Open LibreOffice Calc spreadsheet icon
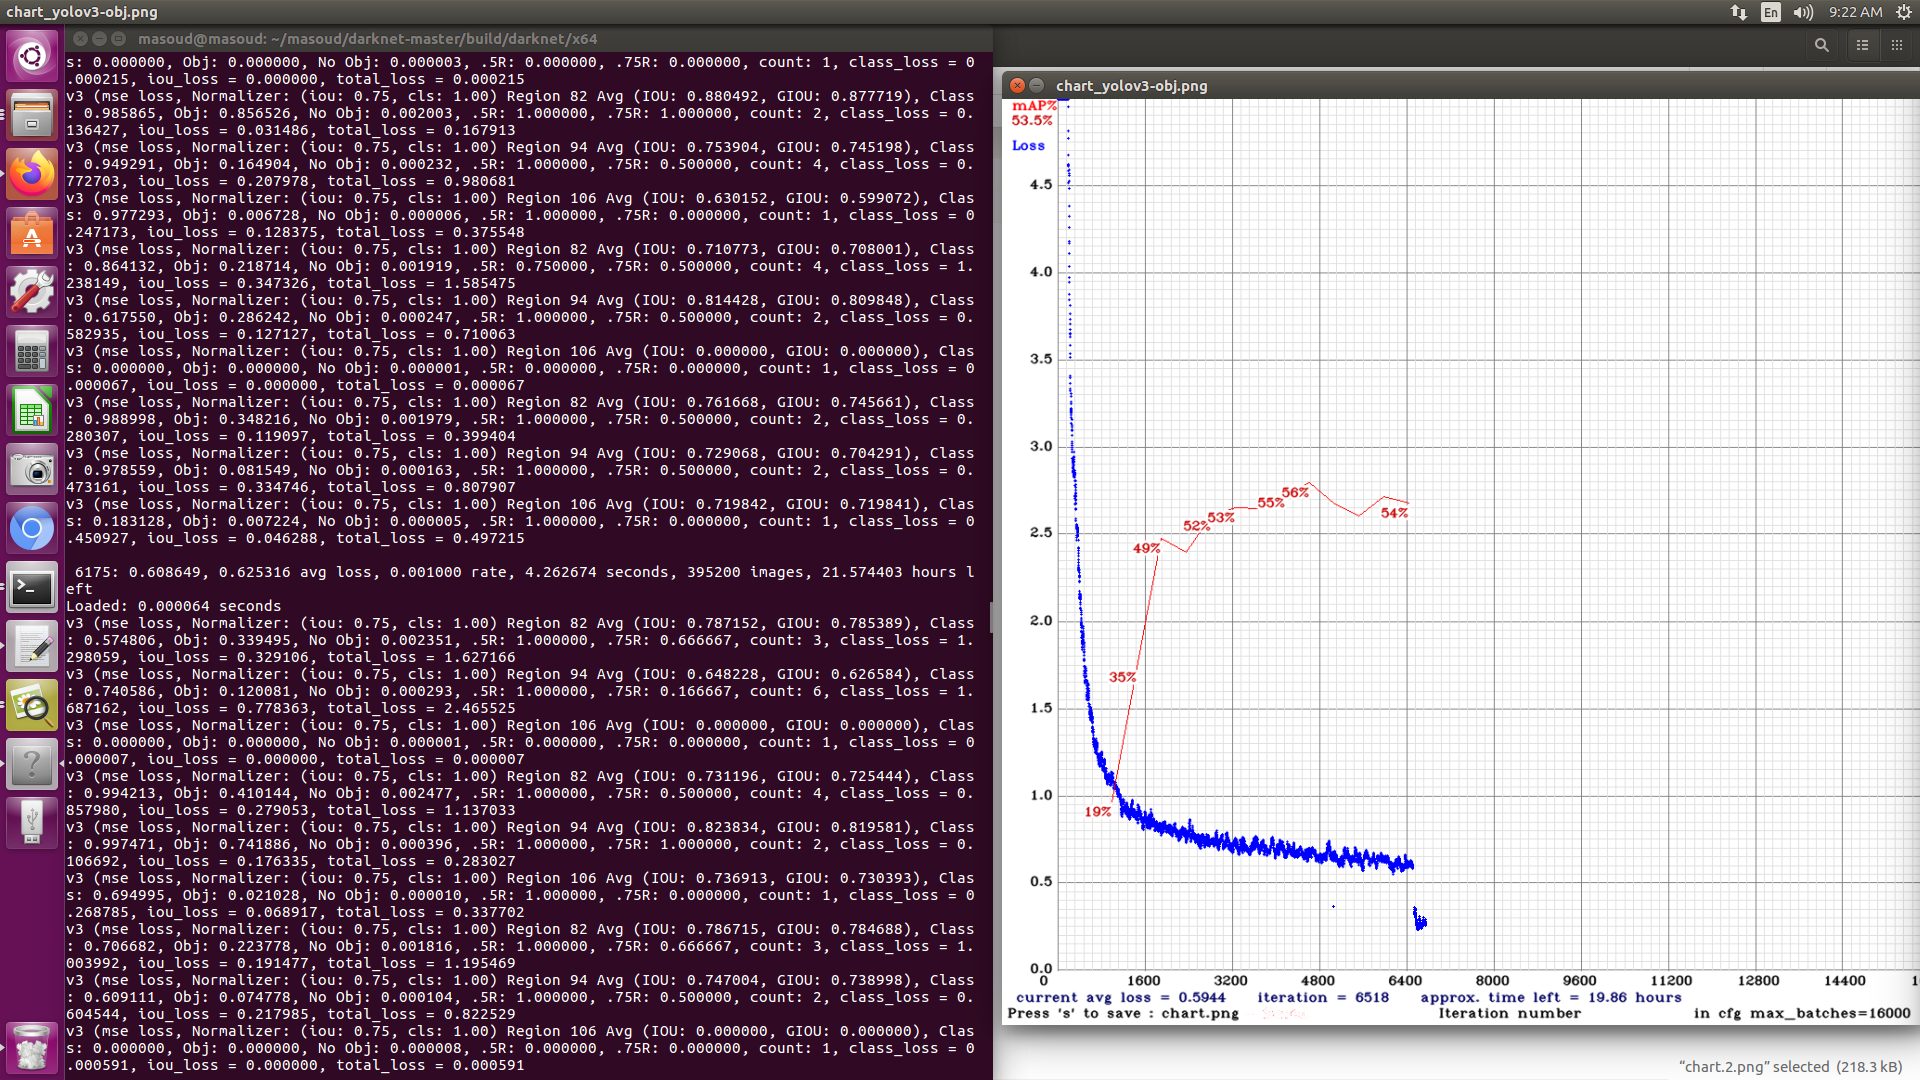1920x1080 pixels. point(32,411)
